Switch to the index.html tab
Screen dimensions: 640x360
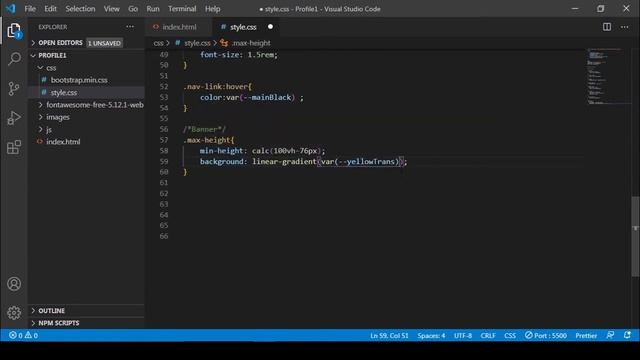click(x=179, y=27)
